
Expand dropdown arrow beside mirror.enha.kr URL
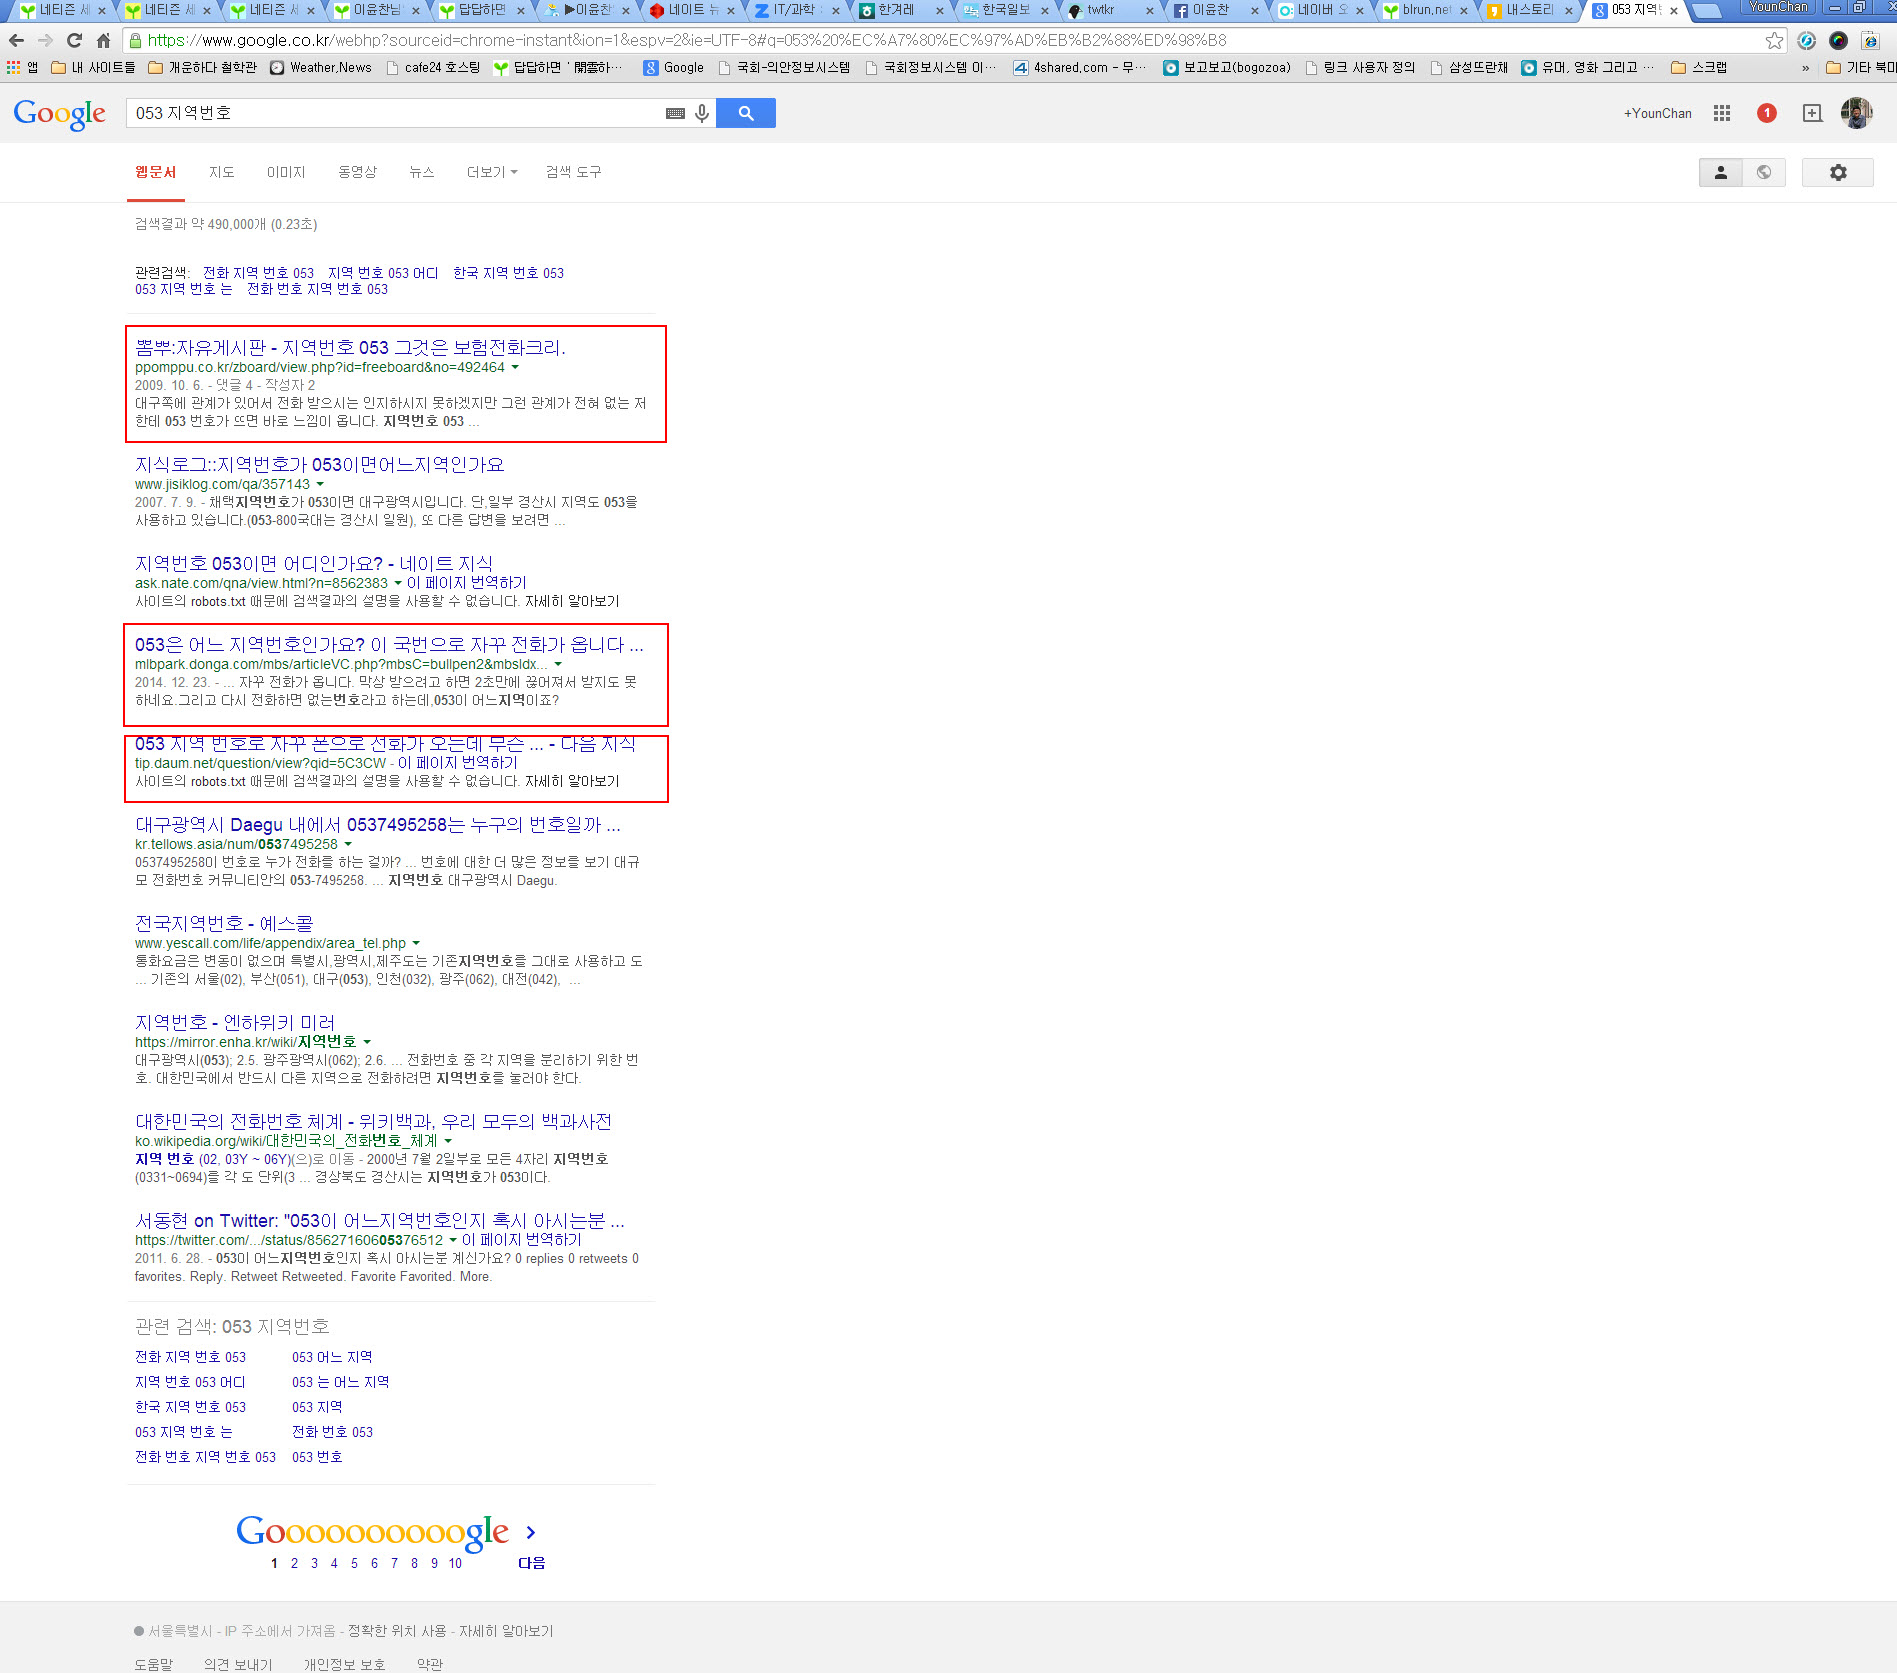367,1042
